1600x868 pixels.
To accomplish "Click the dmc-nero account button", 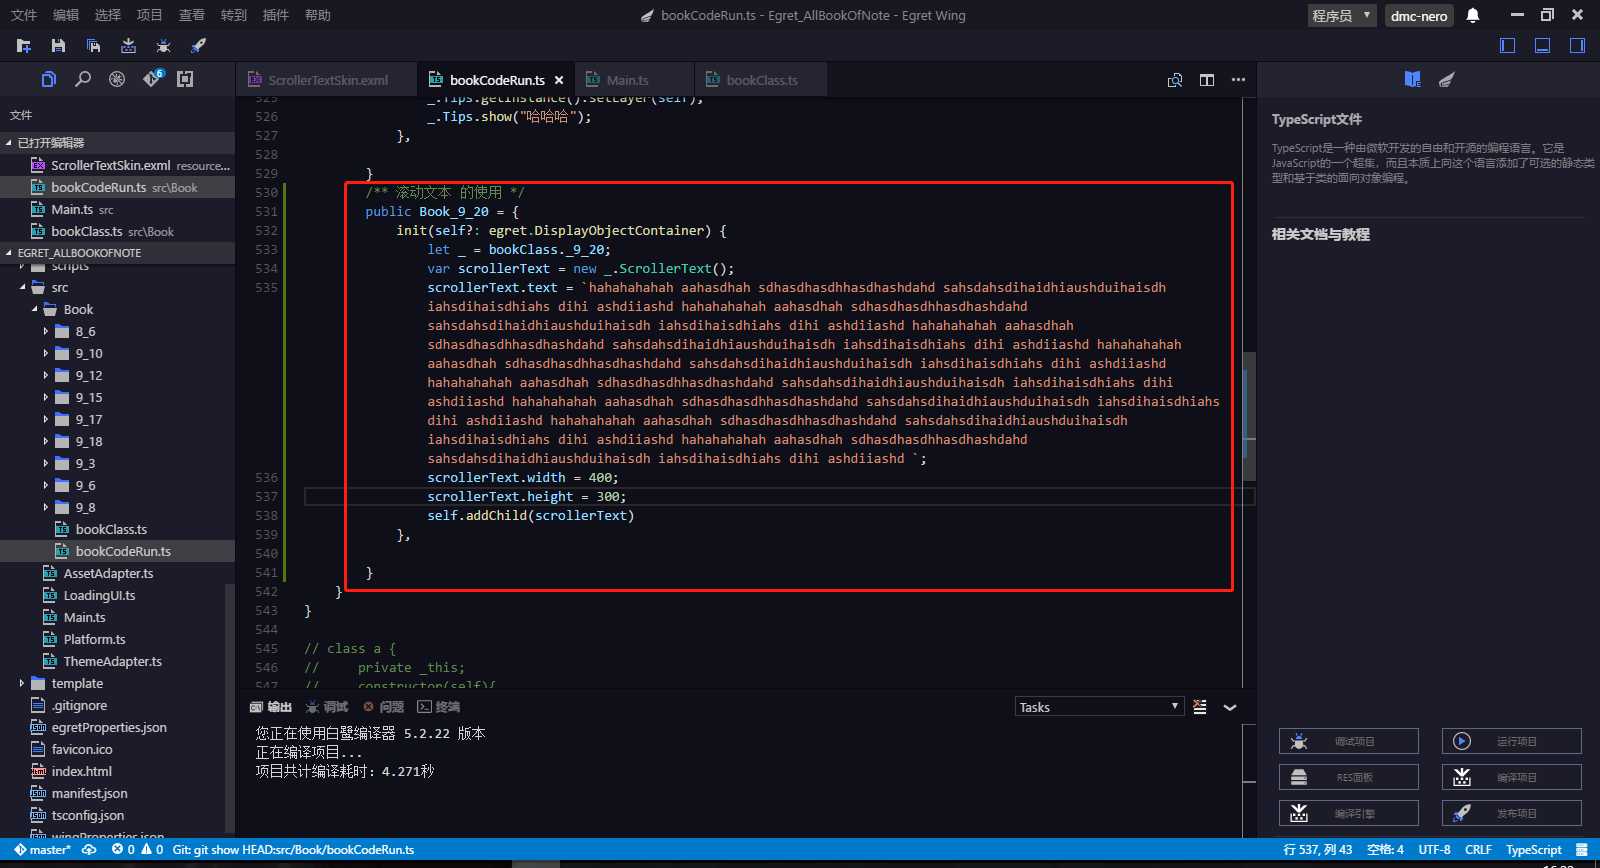I will pos(1419,15).
